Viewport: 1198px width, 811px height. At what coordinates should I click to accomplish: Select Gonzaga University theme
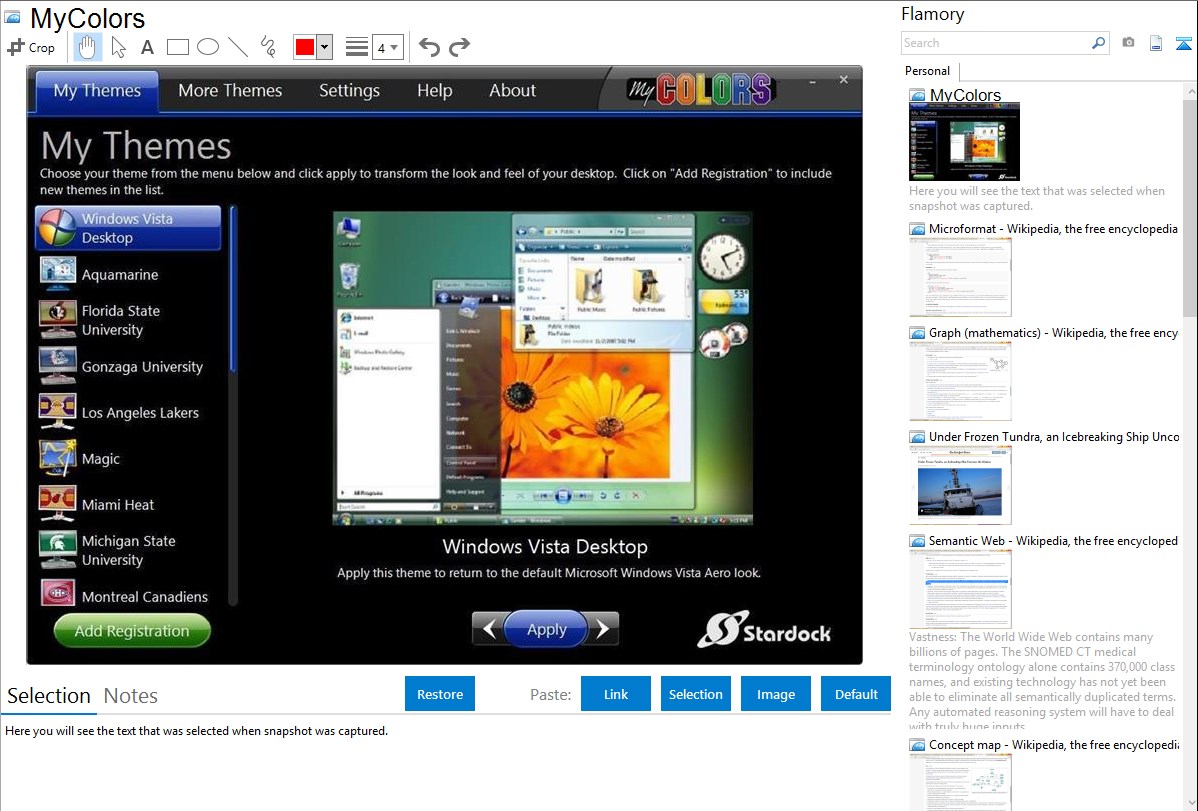click(128, 367)
